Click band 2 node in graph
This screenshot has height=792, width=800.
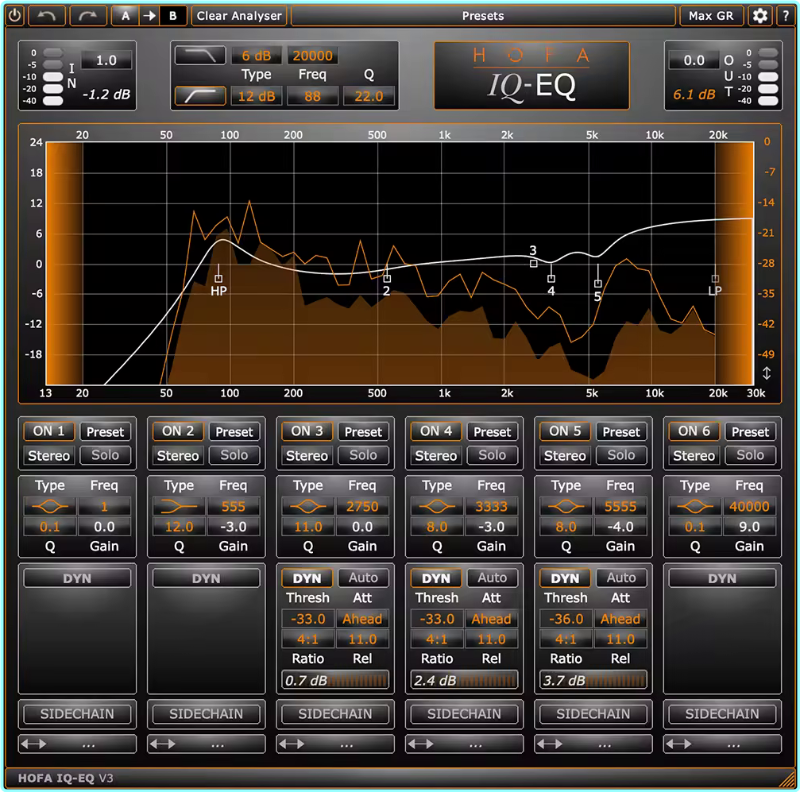(x=387, y=279)
